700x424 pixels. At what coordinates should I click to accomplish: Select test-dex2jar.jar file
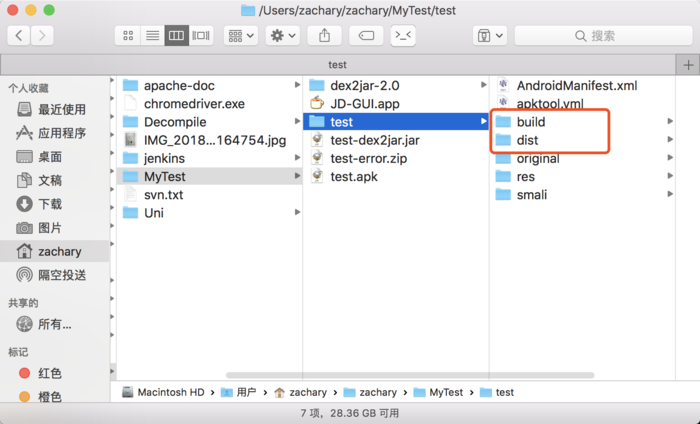(396, 140)
